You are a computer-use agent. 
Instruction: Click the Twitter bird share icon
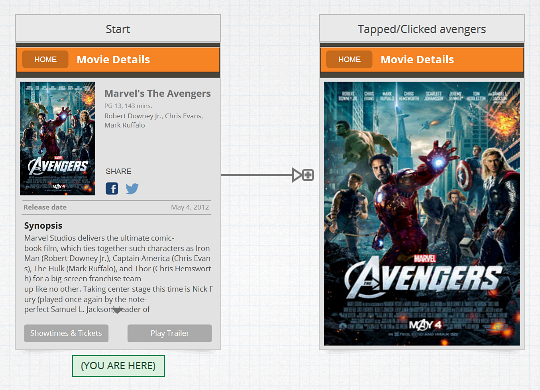132,188
